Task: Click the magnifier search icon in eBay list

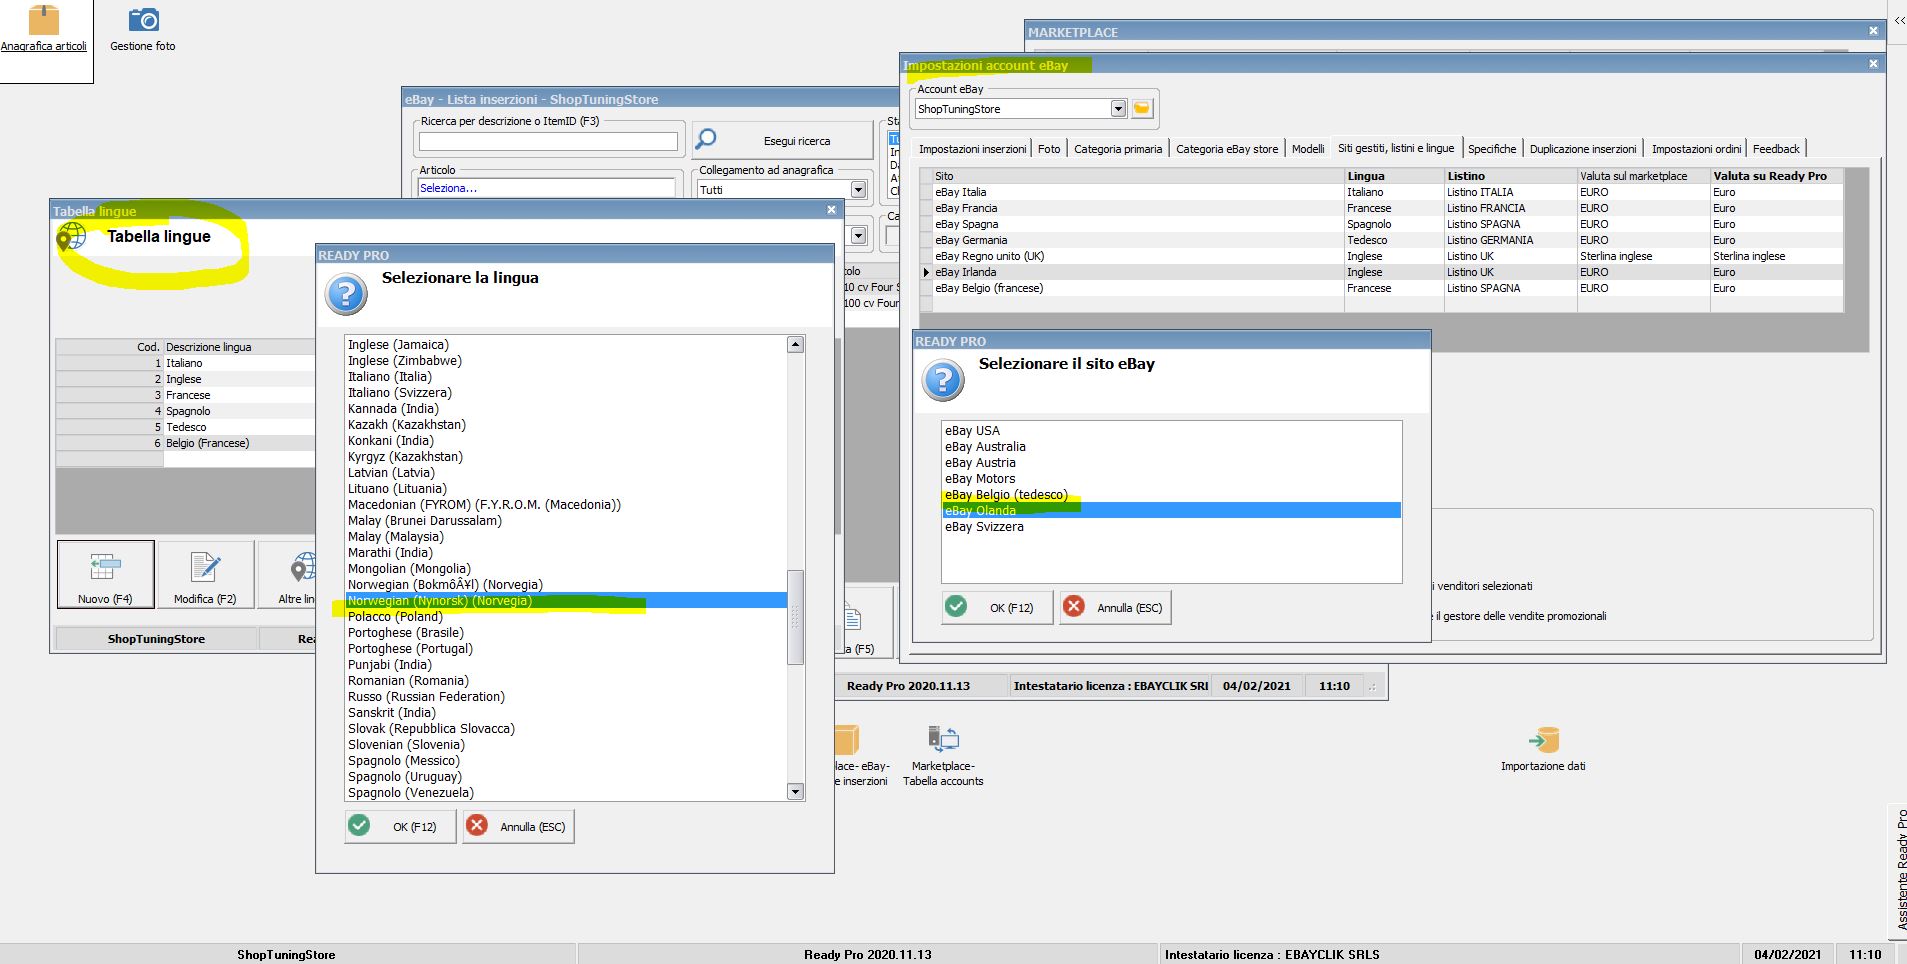Action: 706,139
